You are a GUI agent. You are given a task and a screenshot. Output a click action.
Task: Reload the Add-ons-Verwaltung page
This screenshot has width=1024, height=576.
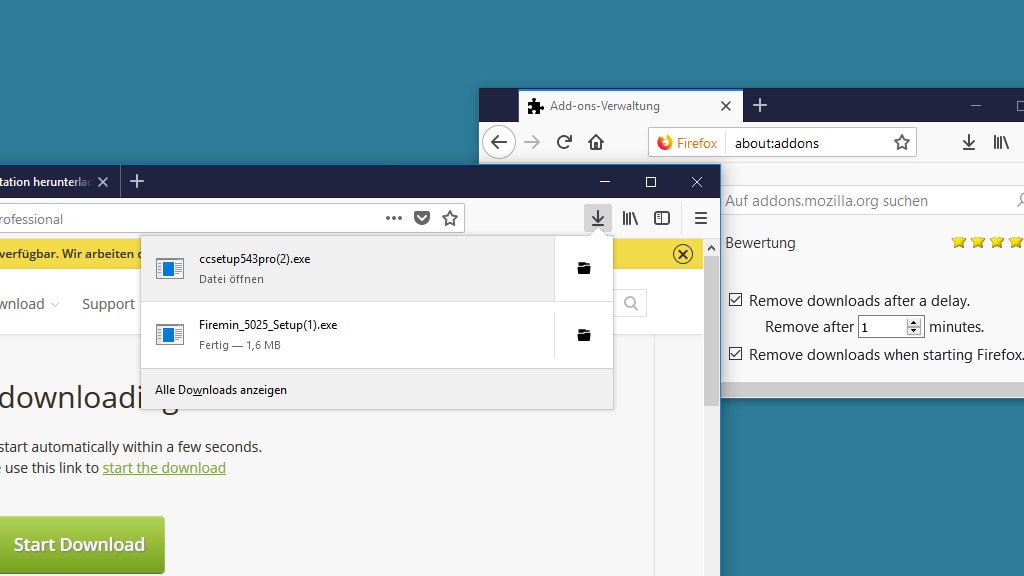click(x=564, y=142)
